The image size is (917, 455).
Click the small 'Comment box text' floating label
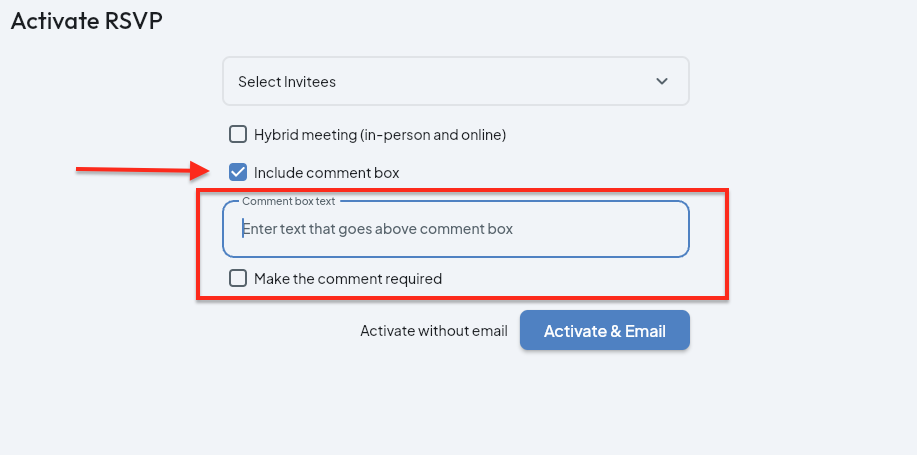tap(289, 201)
